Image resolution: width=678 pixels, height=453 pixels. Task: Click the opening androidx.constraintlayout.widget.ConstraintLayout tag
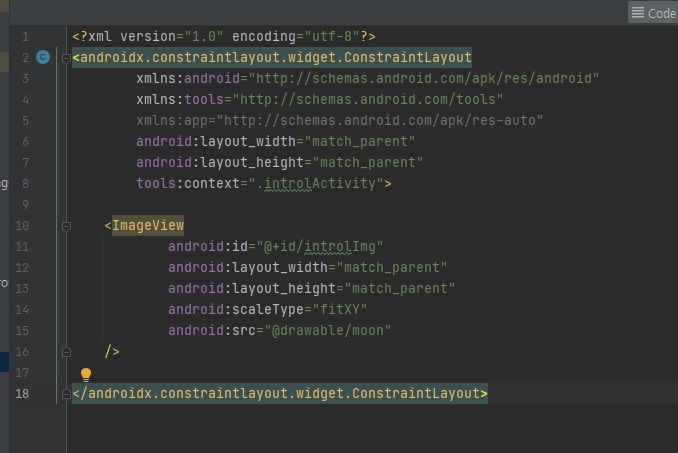pos(272,57)
